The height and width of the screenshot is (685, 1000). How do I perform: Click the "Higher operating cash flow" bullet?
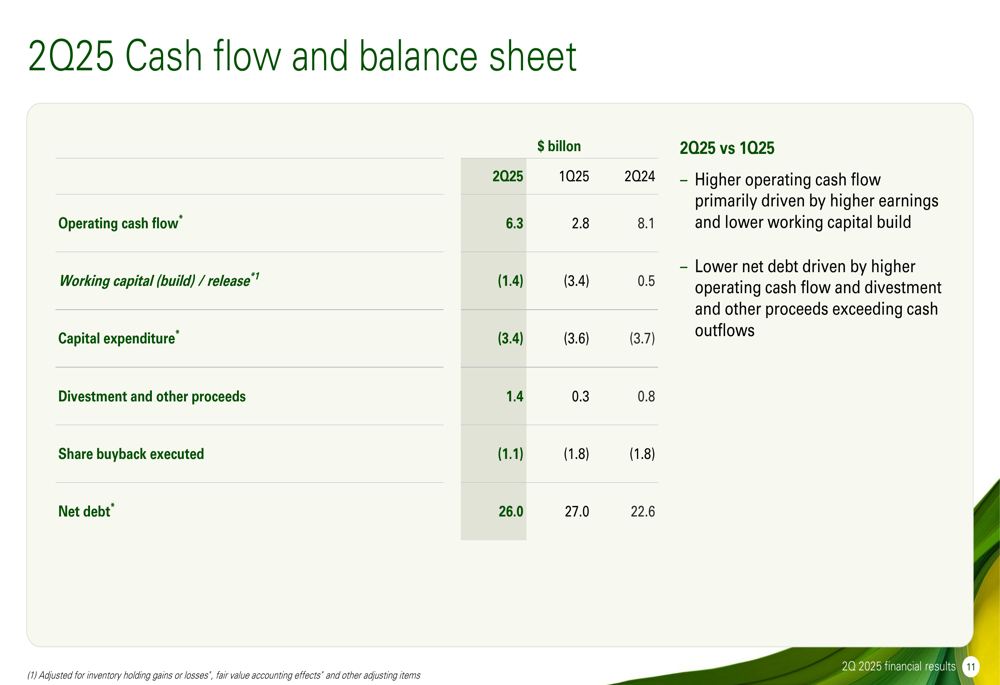810,201
